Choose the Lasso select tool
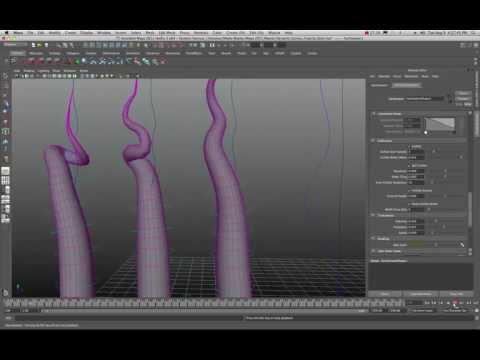 click(5, 86)
